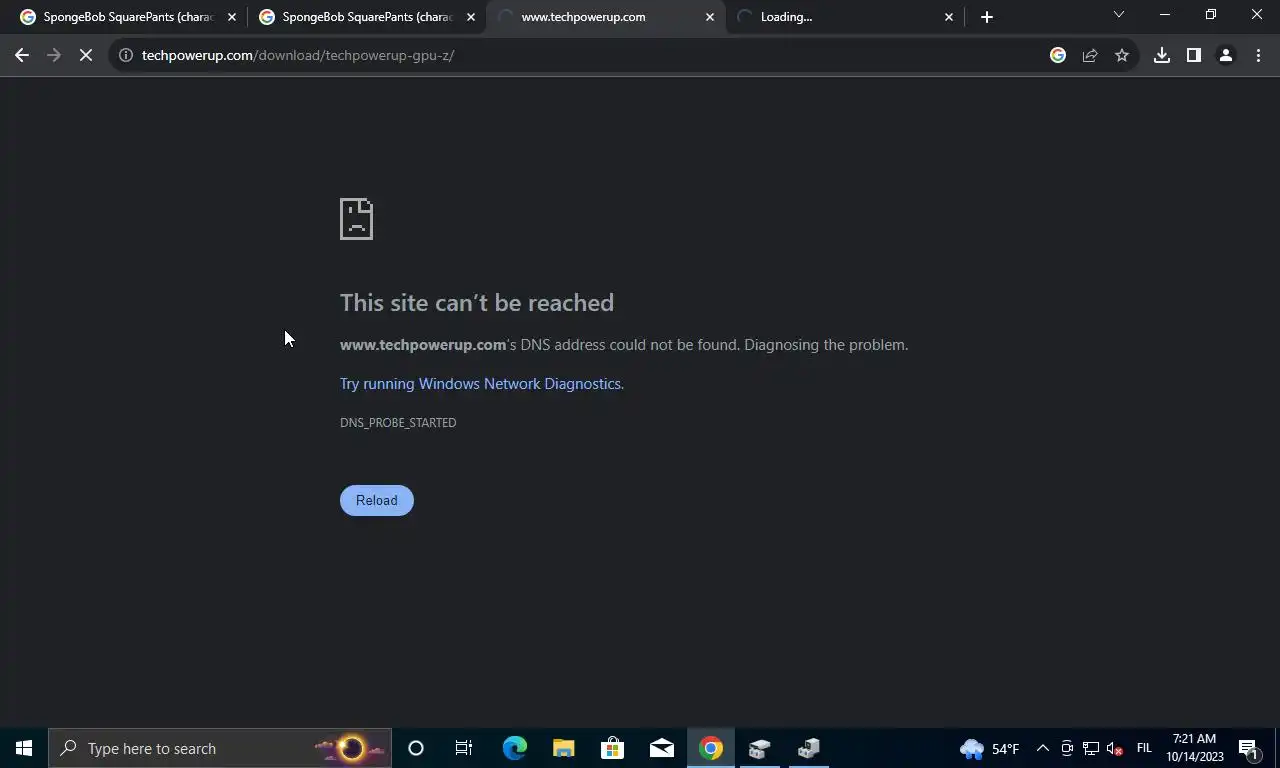This screenshot has width=1280, height=768.
Task: Click the sad page error icon
Action: coord(356,219)
